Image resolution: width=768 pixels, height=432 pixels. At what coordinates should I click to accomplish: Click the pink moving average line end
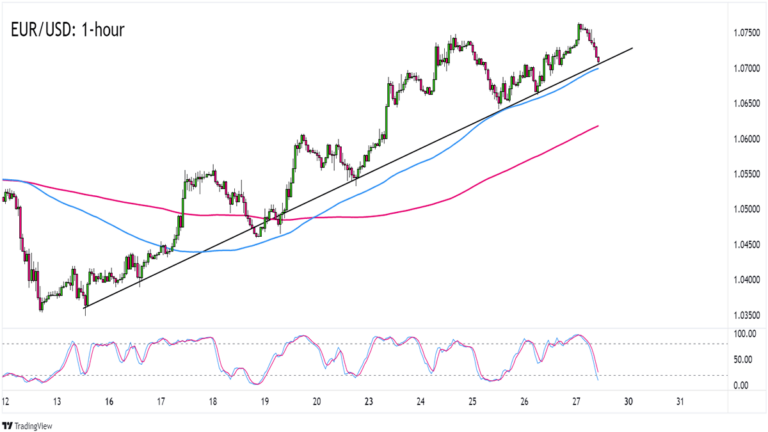click(598, 126)
